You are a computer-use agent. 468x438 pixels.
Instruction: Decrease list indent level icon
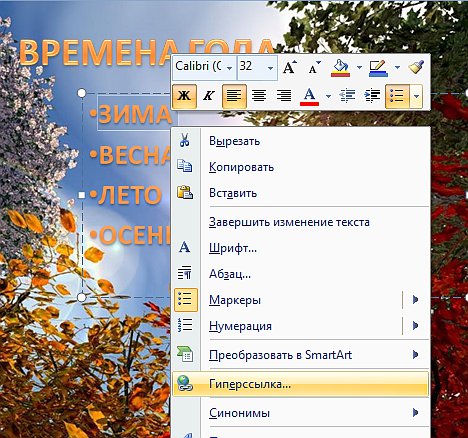(347, 96)
